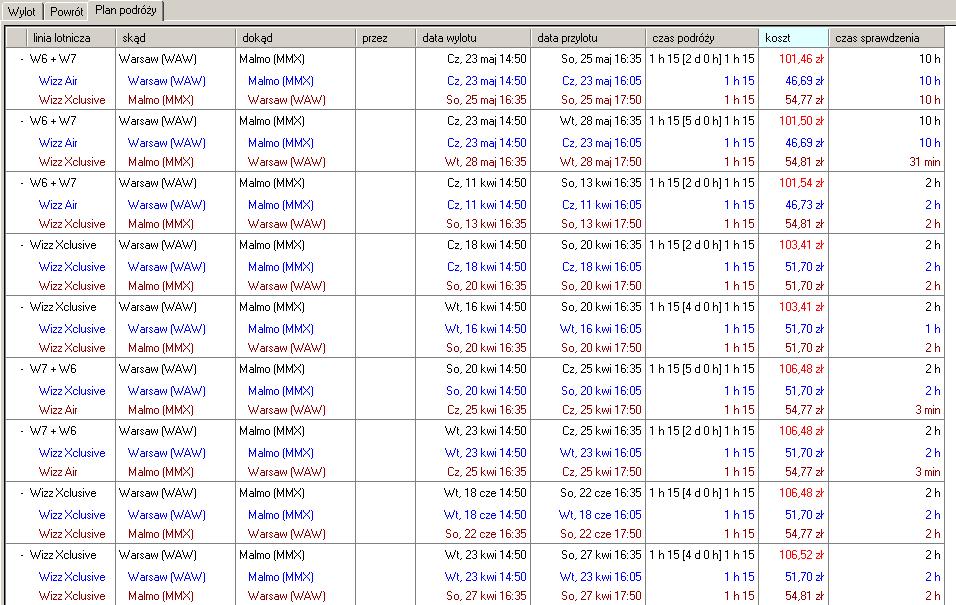
Task: Select arrival cell So, 22 cze 17:50
Action: [601, 534]
